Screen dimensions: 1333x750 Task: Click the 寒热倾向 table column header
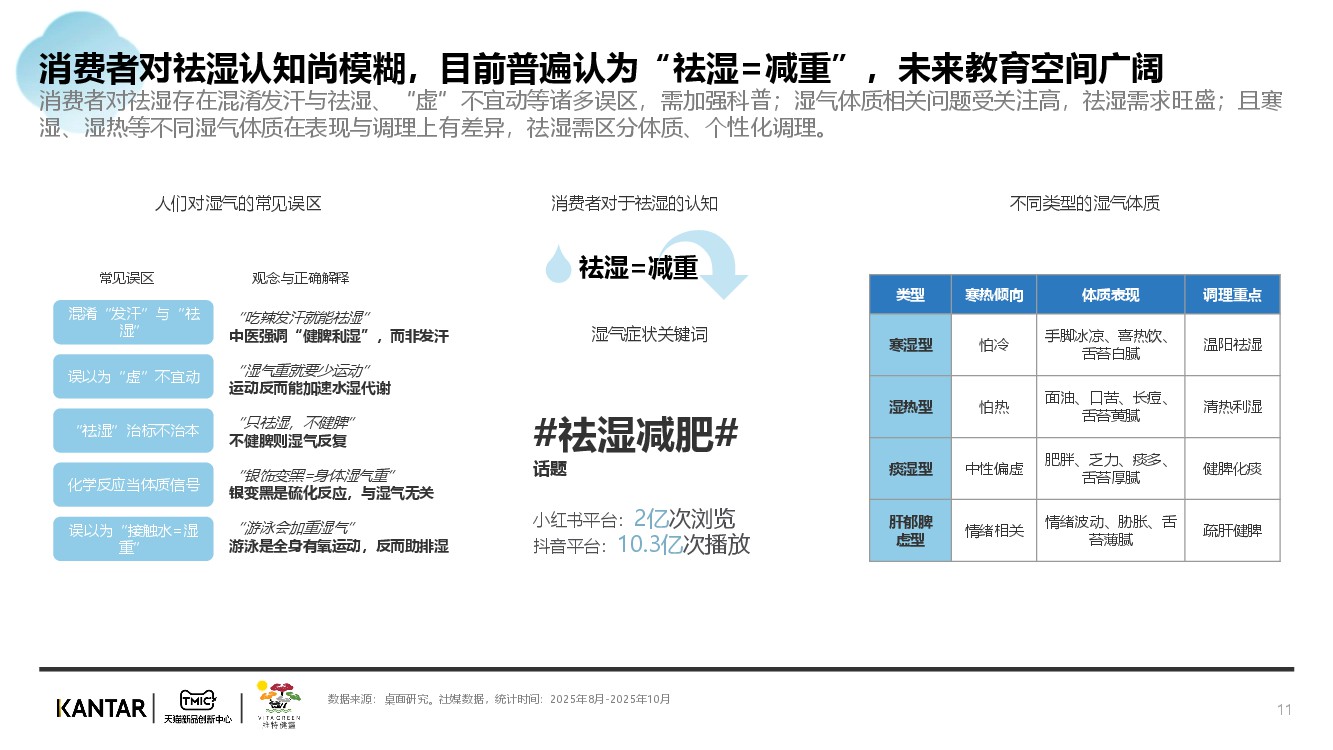(x=993, y=295)
